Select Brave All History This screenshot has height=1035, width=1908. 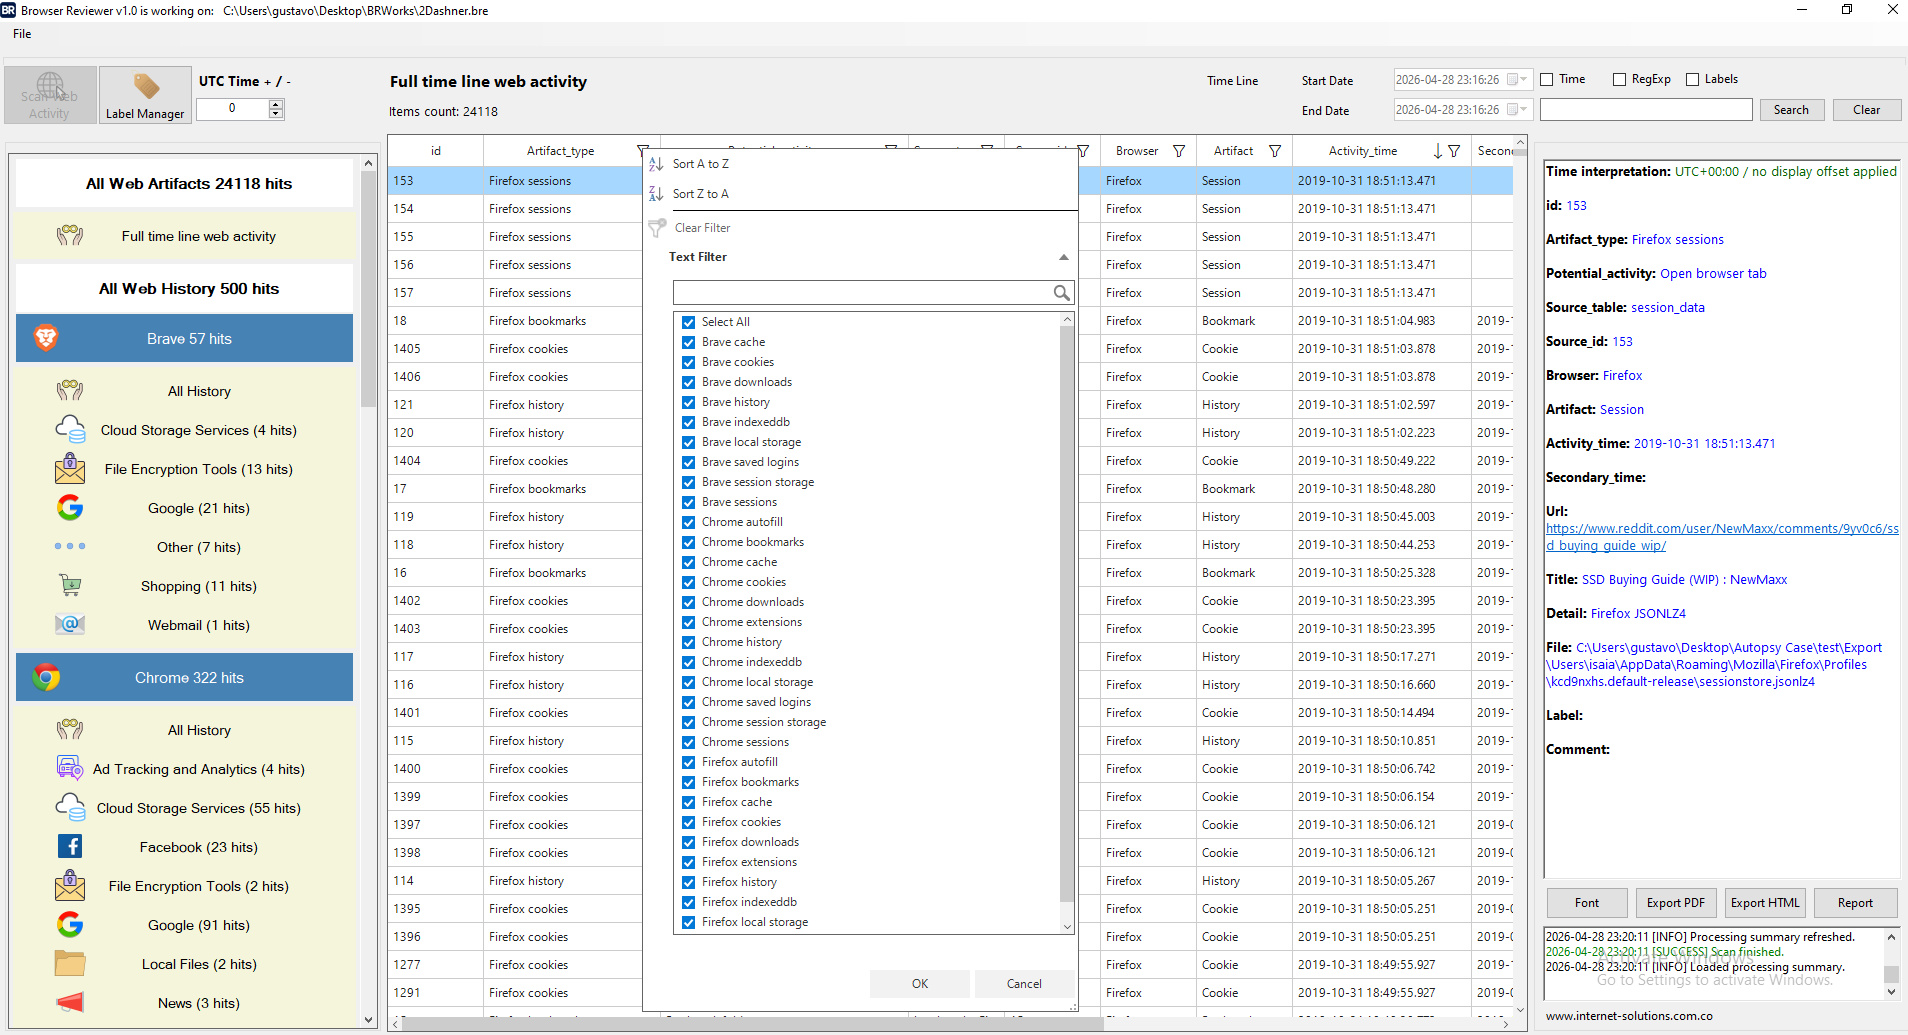point(199,391)
